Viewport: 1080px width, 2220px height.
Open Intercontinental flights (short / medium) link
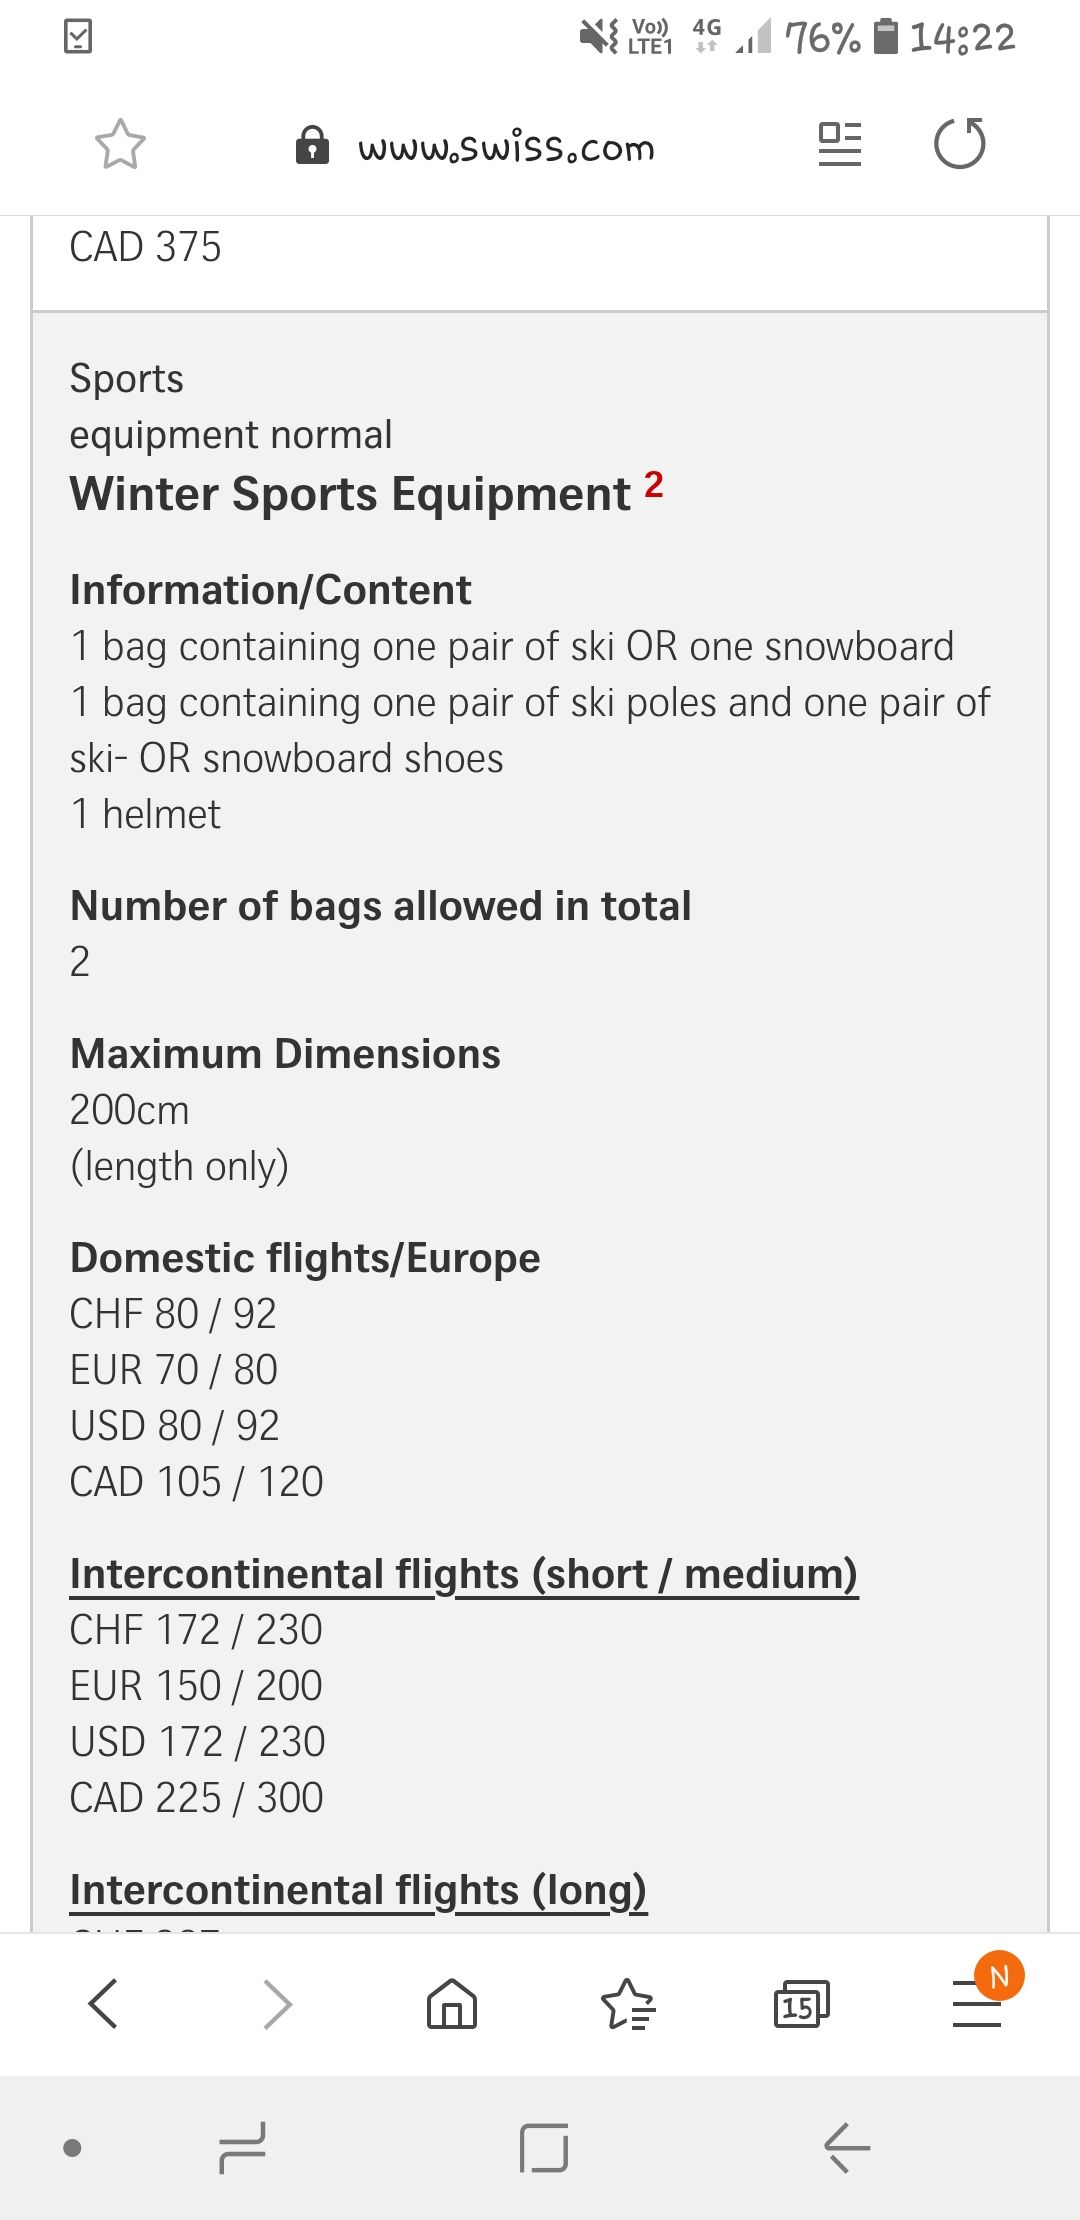pos(464,1574)
